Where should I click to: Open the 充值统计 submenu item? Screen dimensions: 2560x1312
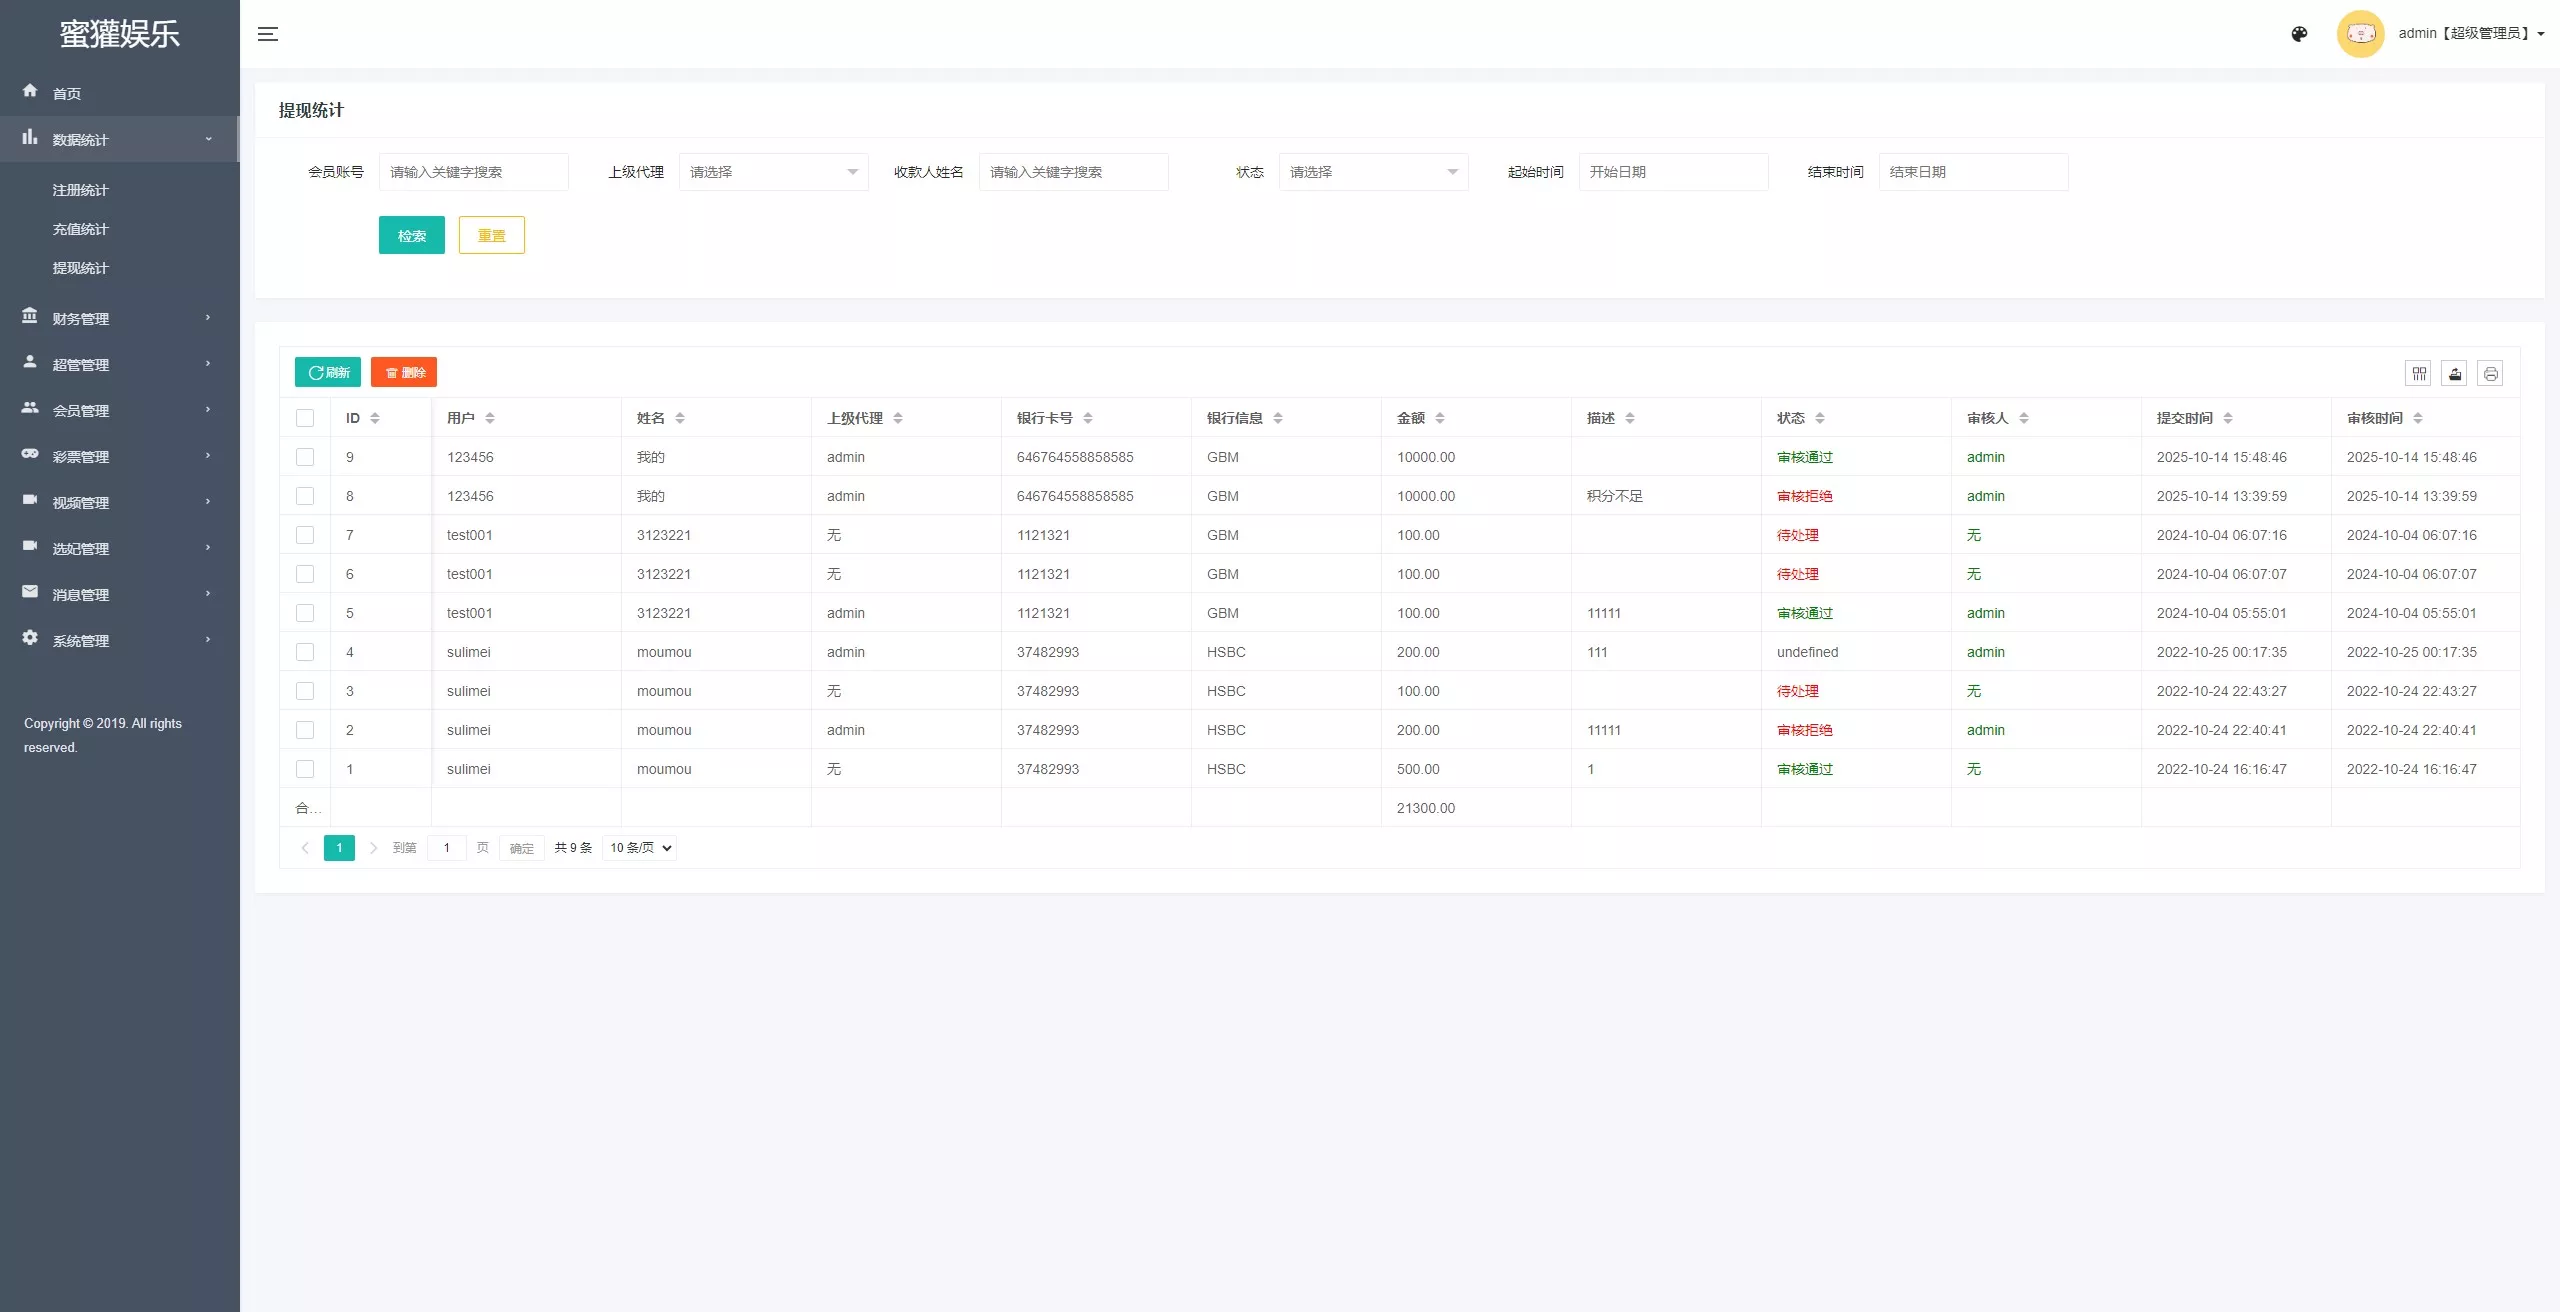coord(81,229)
